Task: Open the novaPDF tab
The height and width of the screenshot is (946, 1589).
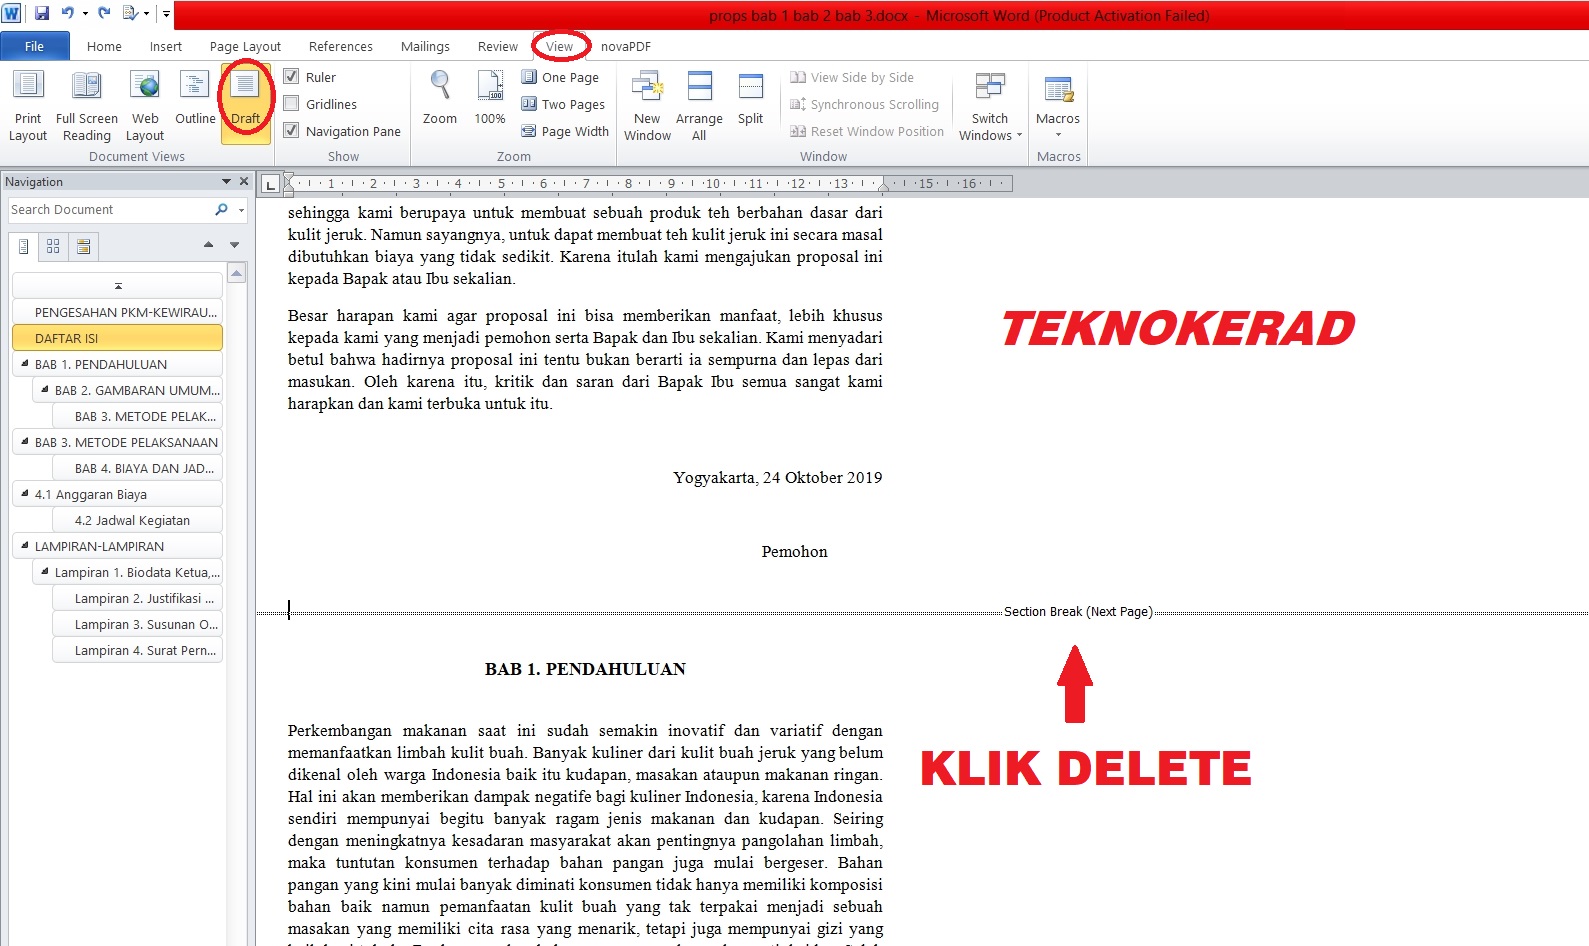Action: tap(626, 46)
